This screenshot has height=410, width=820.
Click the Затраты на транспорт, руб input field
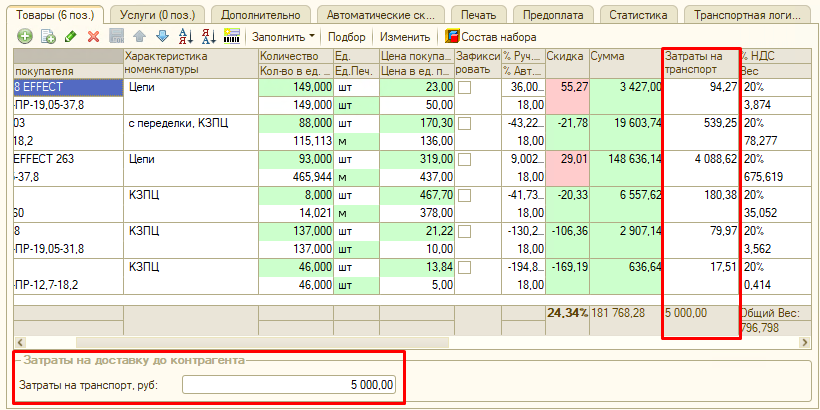289,385
